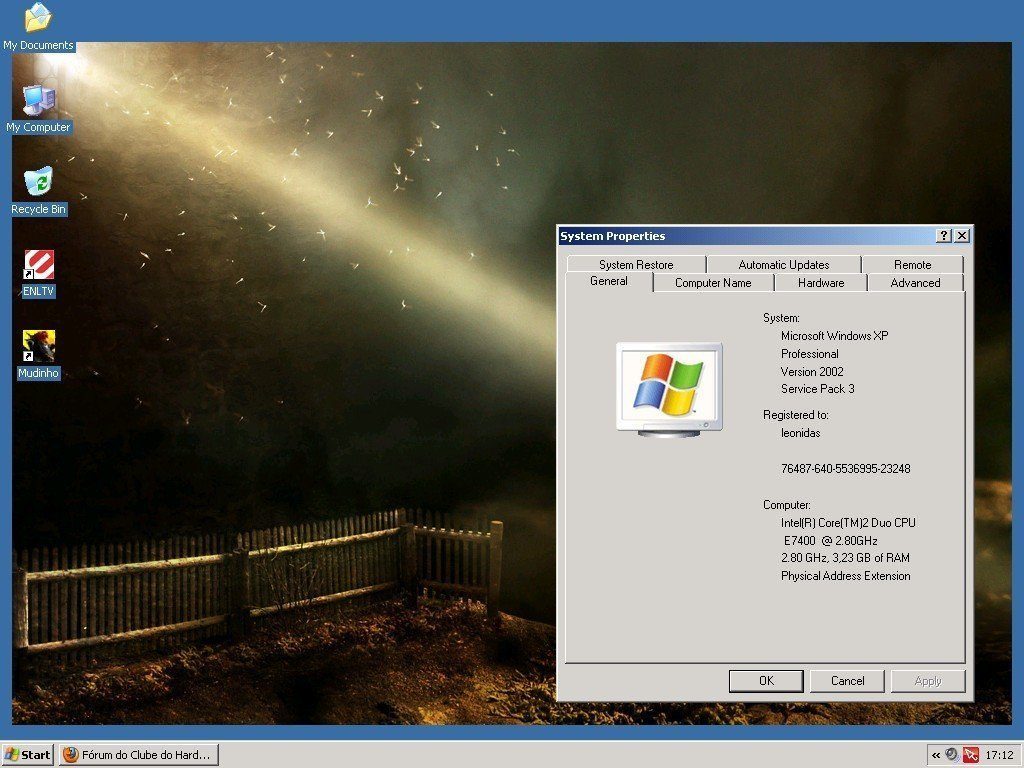Switch to the Automatic Updates tab
Viewport: 1024px width, 768px height.
[x=784, y=264]
